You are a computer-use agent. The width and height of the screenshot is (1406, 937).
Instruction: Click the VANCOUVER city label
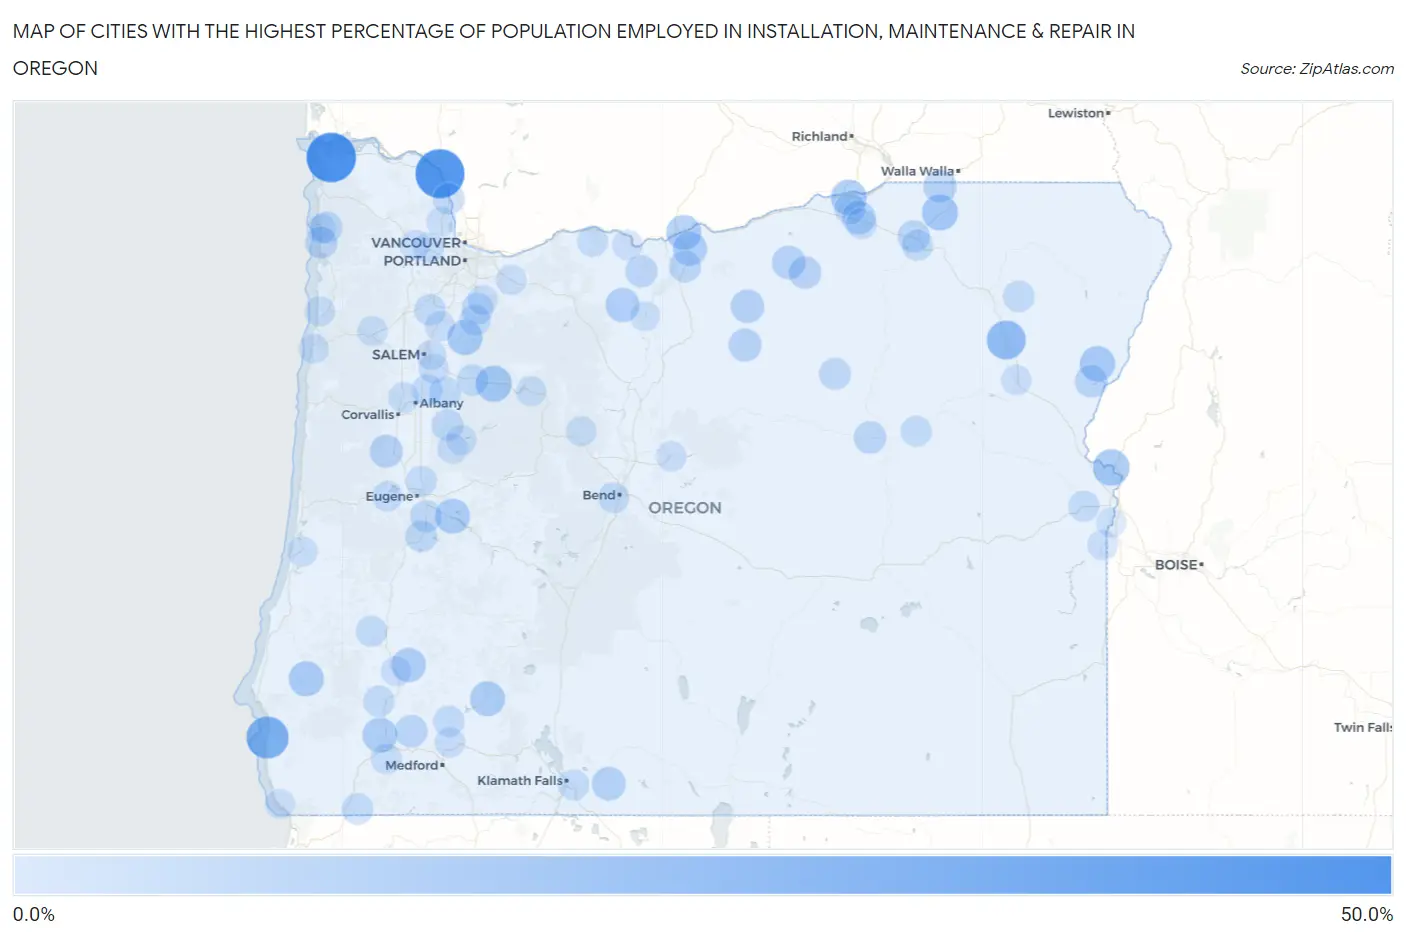click(416, 243)
